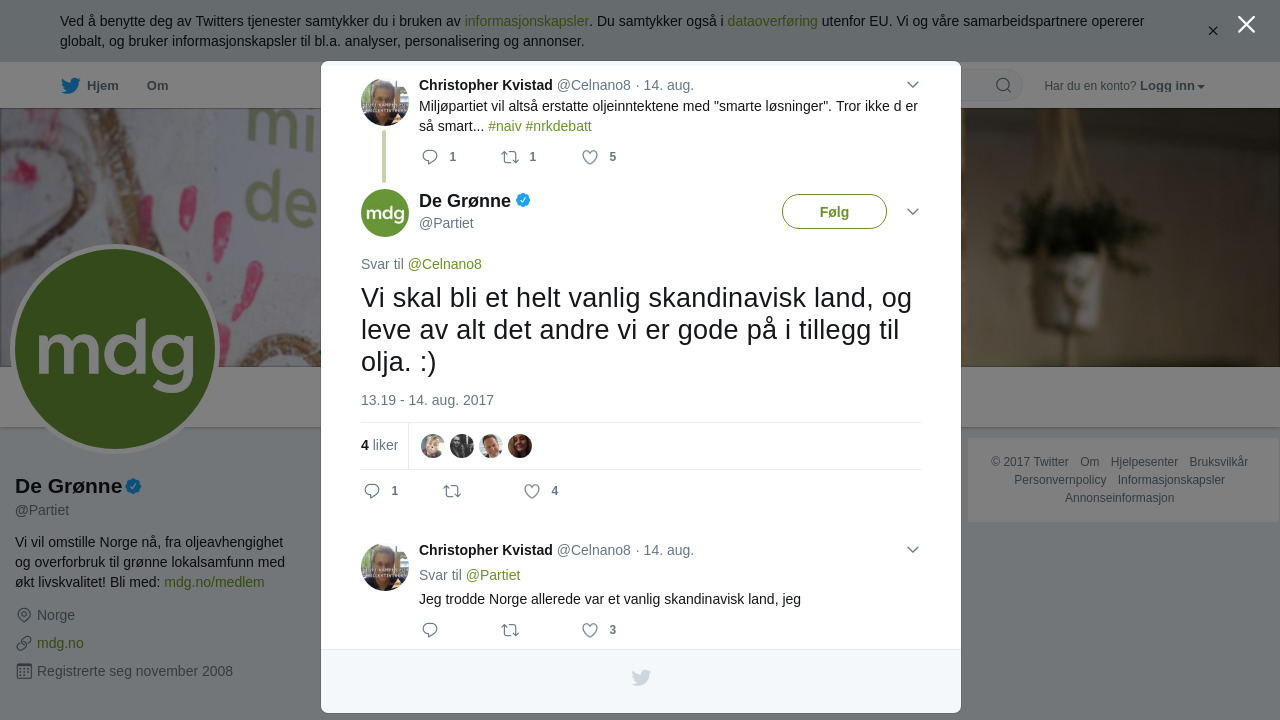Like the tweet with 5 likes
Image resolution: width=1280 pixels, height=720 pixels.
click(590, 157)
